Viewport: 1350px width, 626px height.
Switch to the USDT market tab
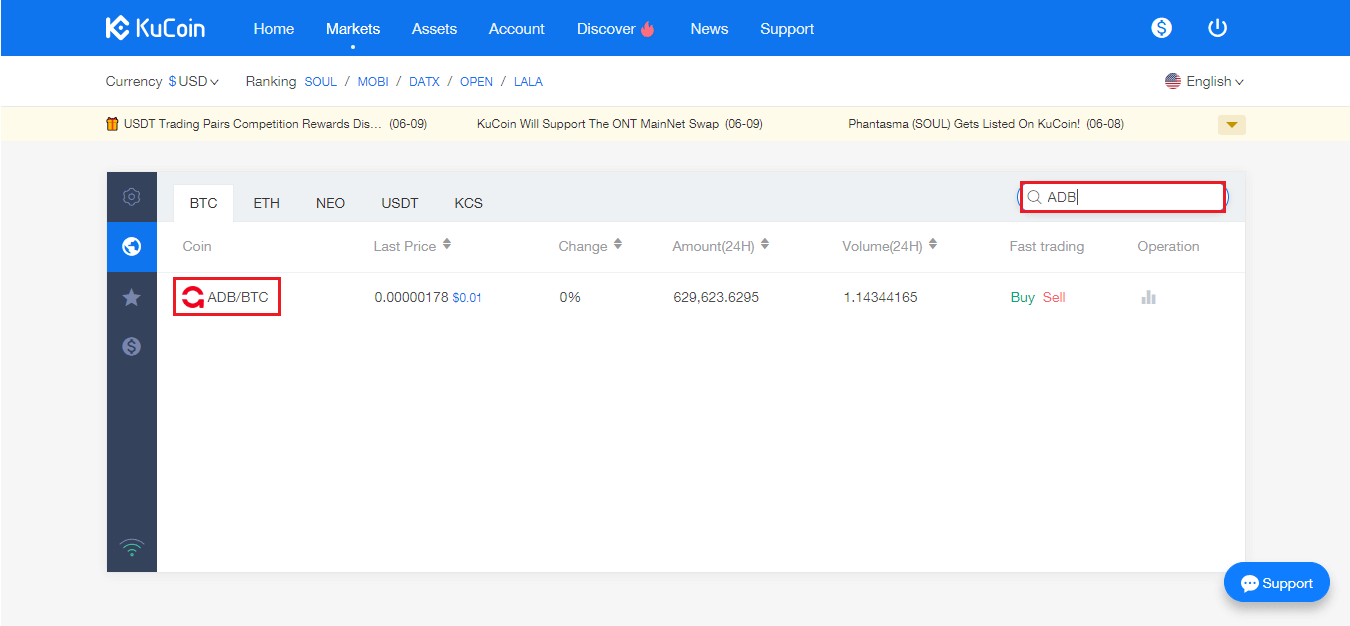point(400,203)
